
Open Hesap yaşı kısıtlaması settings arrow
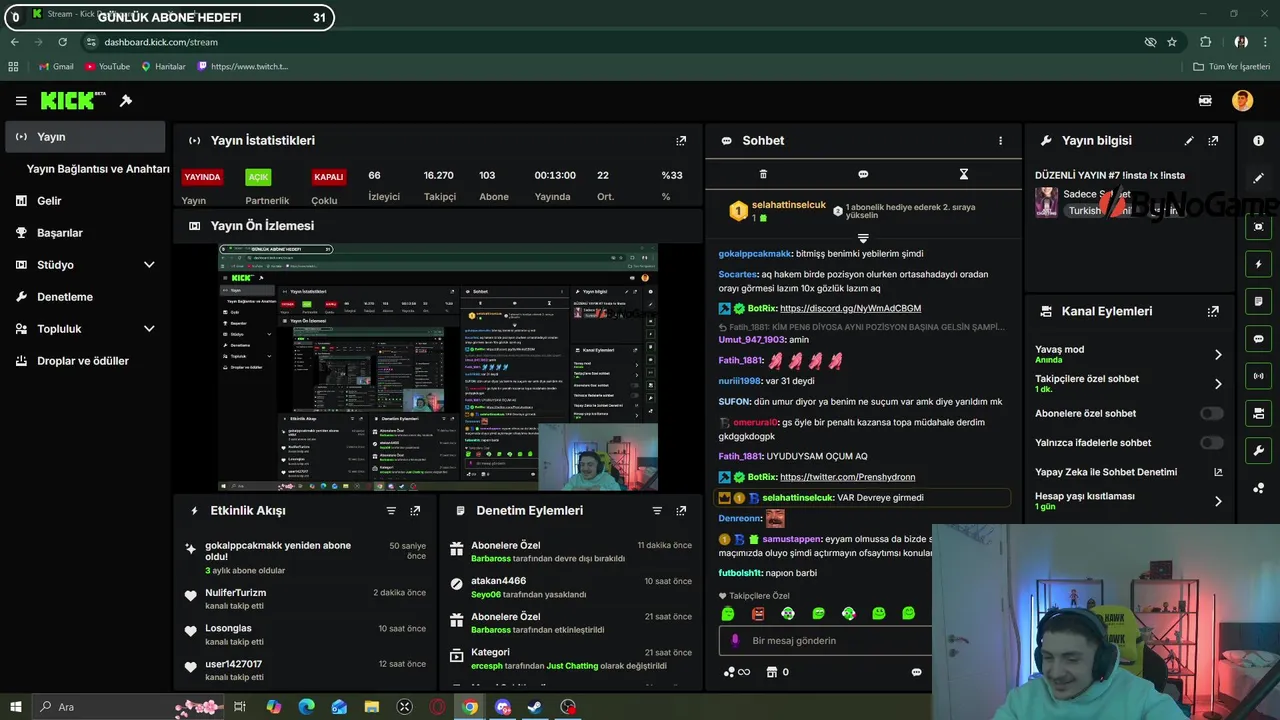[1218, 501]
